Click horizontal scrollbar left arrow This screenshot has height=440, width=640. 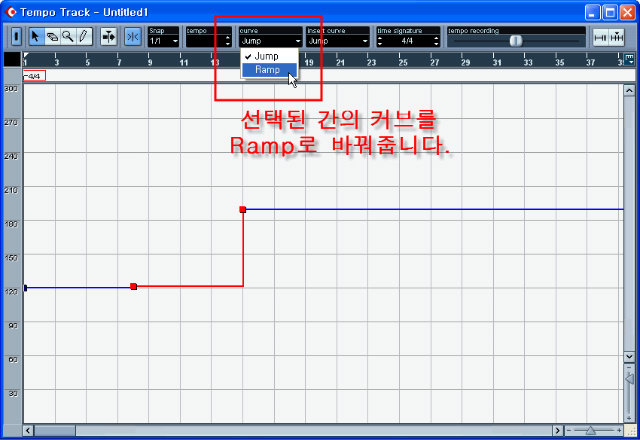coord(28,431)
